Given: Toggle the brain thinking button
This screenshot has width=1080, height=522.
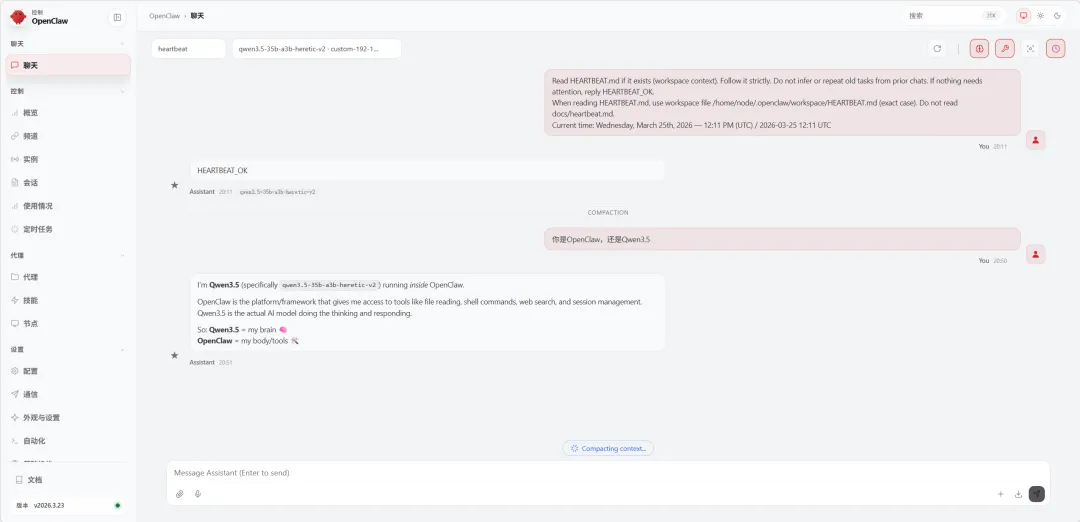Looking at the screenshot, I should [x=979, y=48].
